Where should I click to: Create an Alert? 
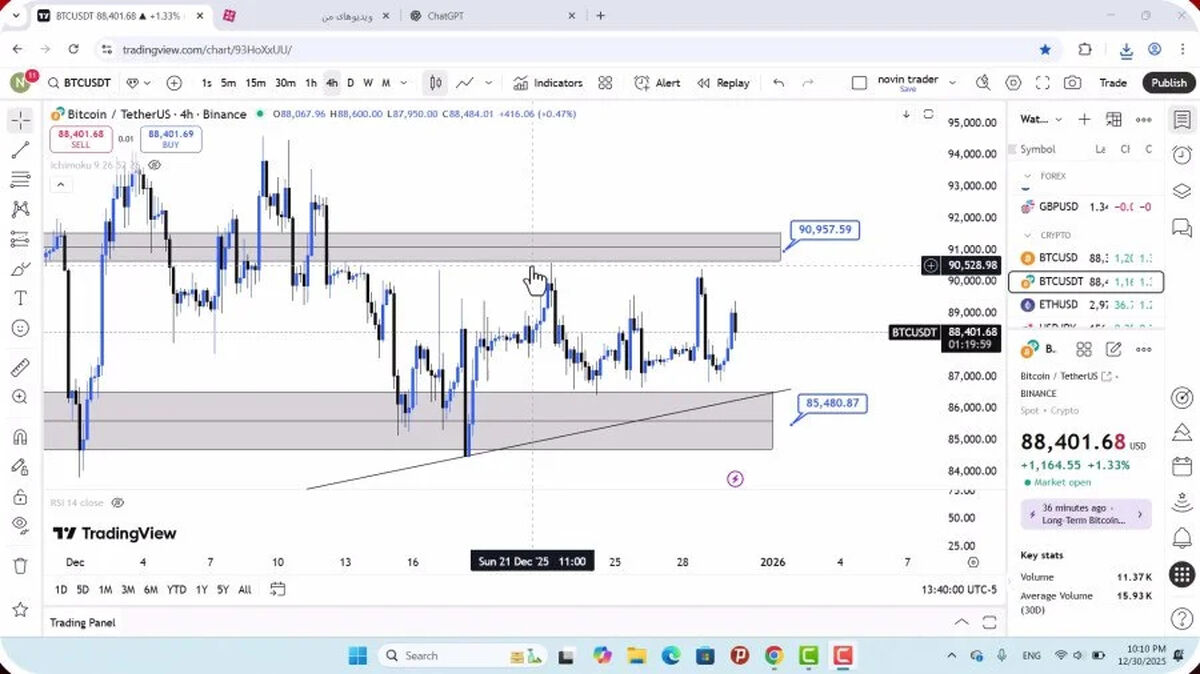point(657,83)
